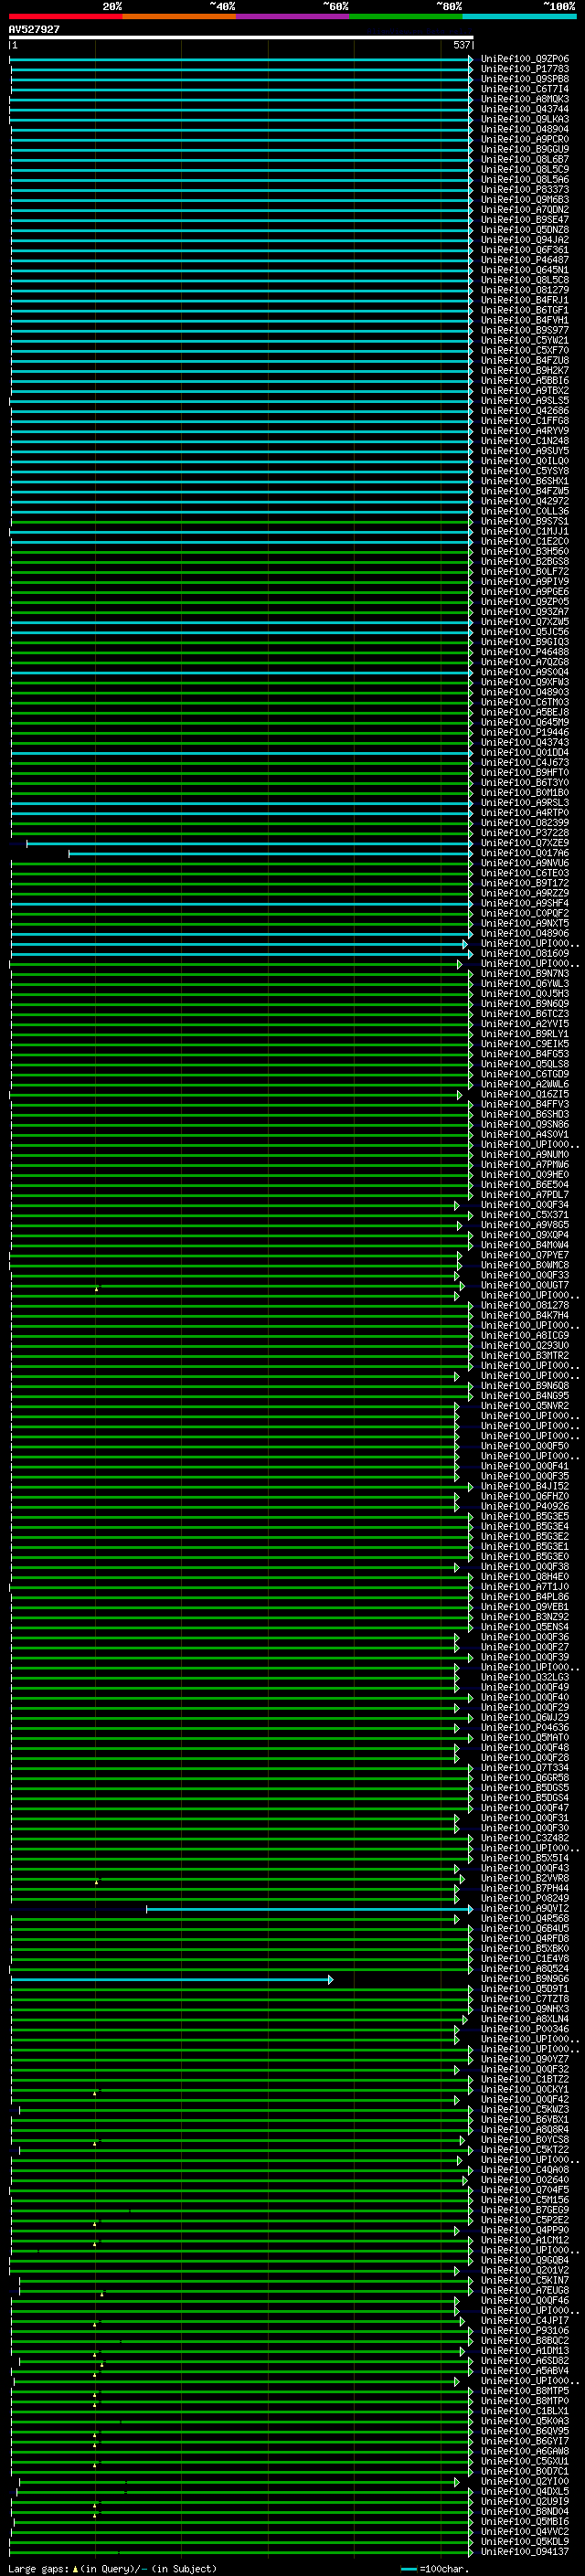Open hit UniRef100_Q9ZP06
This screenshot has width=585, height=2576.
(x=525, y=59)
